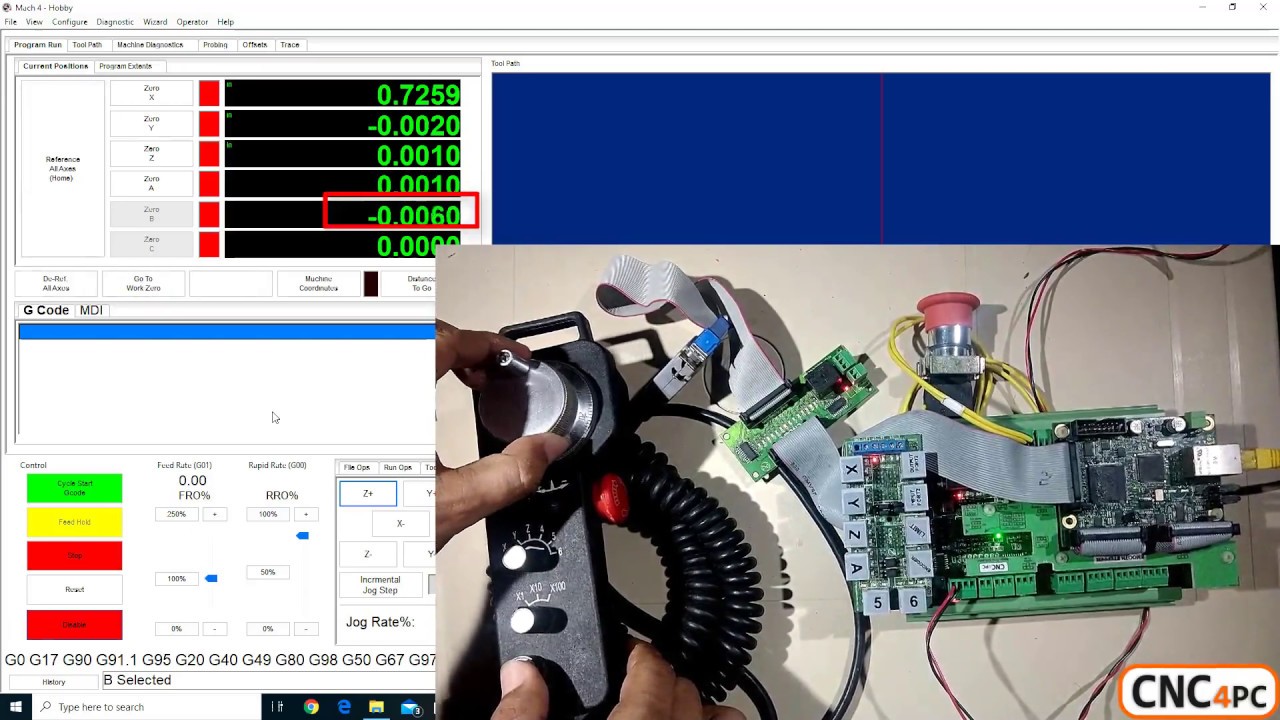Toggle Machine Coordinates display
Image resolution: width=1280 pixels, height=720 pixels.
click(x=319, y=283)
